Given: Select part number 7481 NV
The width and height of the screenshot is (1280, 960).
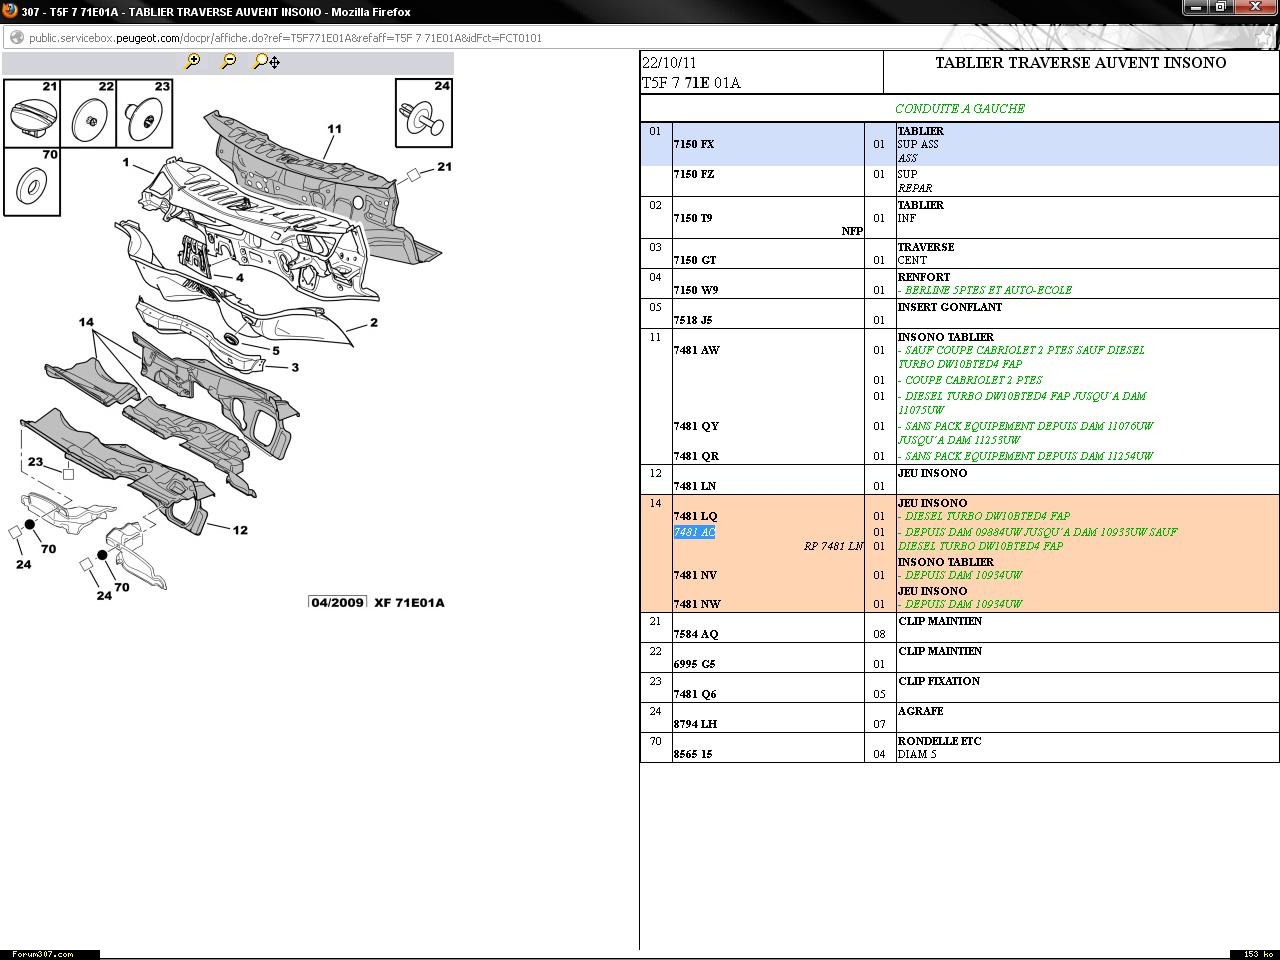Looking at the screenshot, I should [696, 575].
